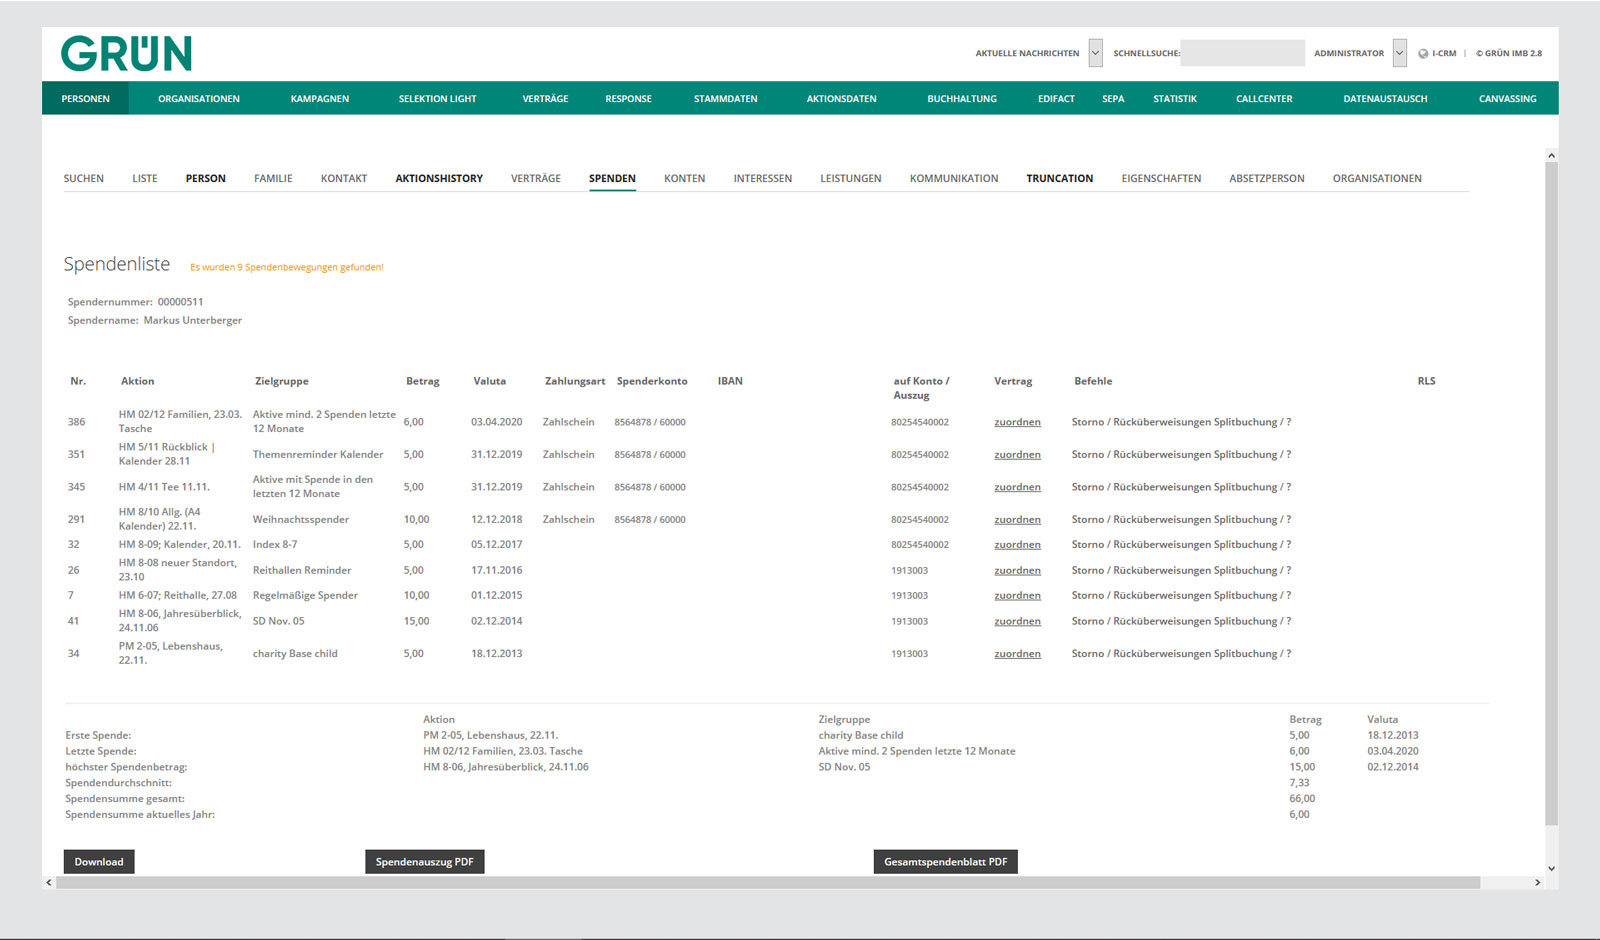Viewport: 1600px width, 940px height.
Task: Generate the Spendenauszug PDF
Action: [425, 862]
